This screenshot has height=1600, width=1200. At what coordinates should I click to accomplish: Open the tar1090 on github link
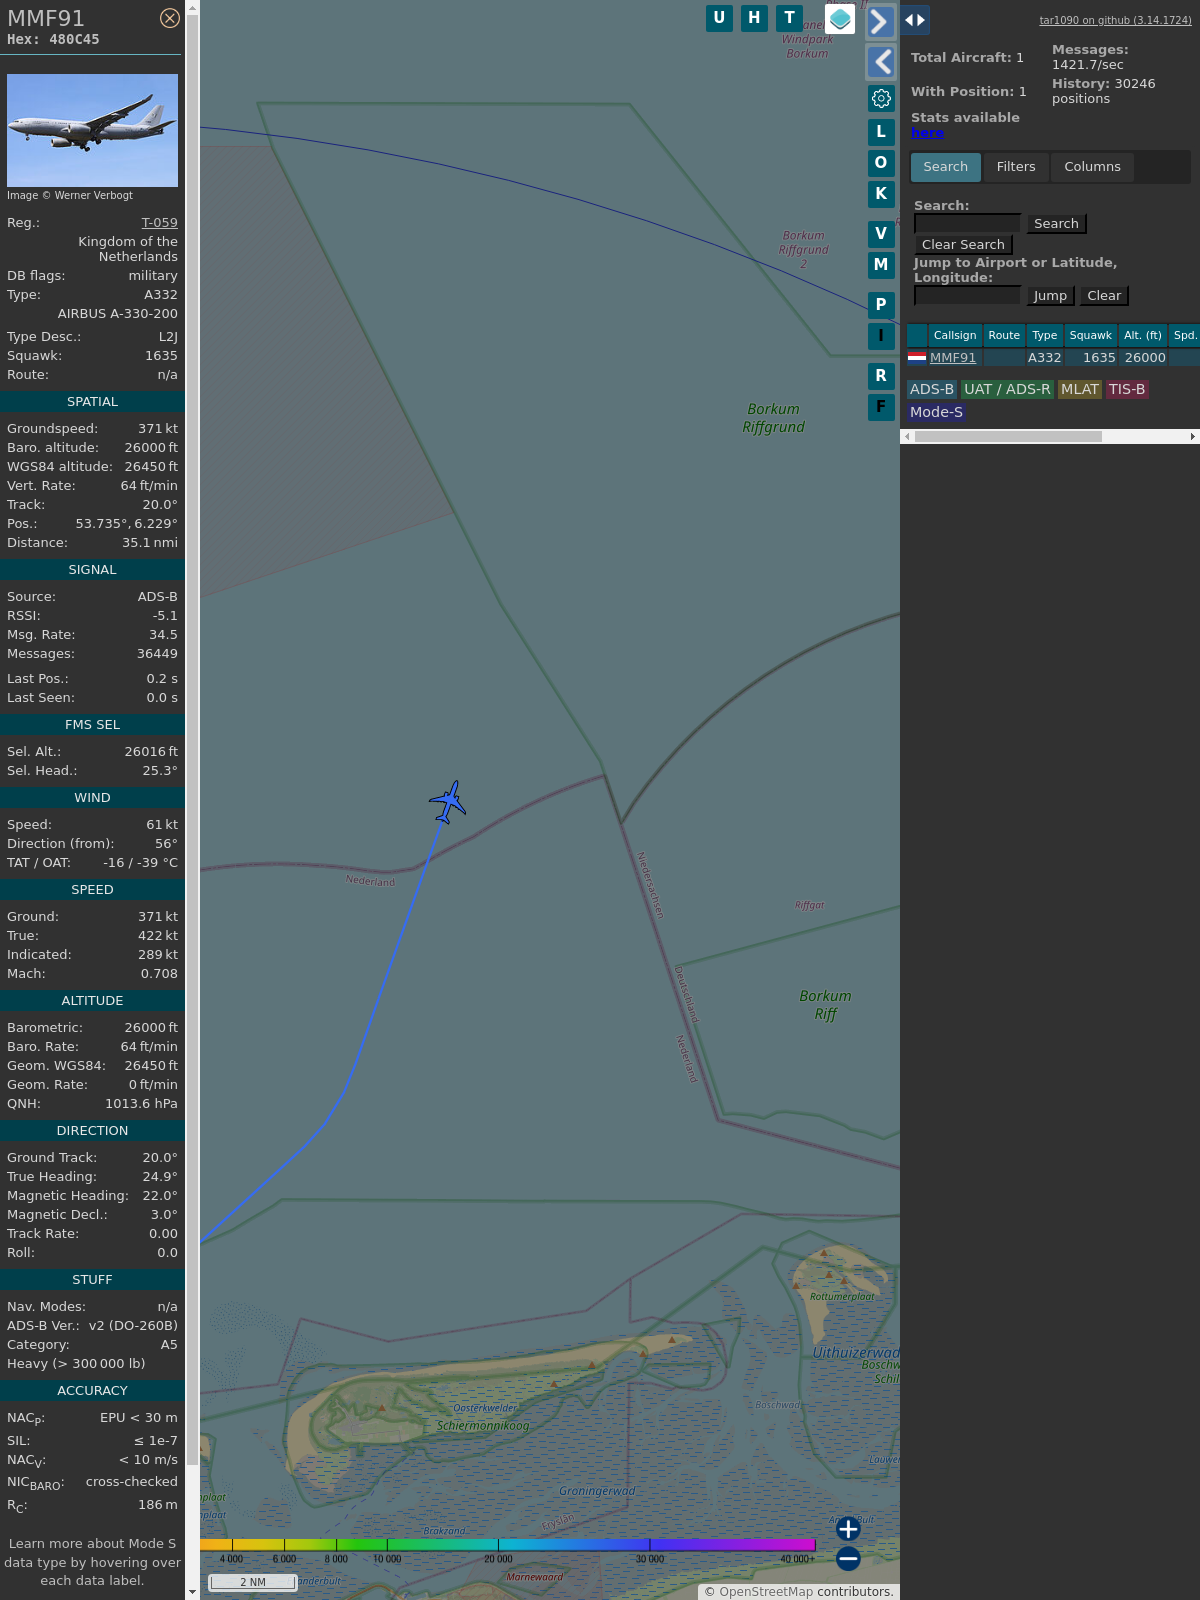[1115, 20]
